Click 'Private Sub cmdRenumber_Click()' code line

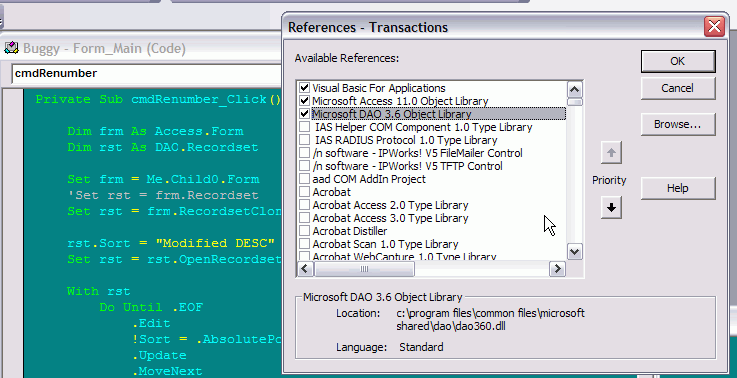coord(158,99)
